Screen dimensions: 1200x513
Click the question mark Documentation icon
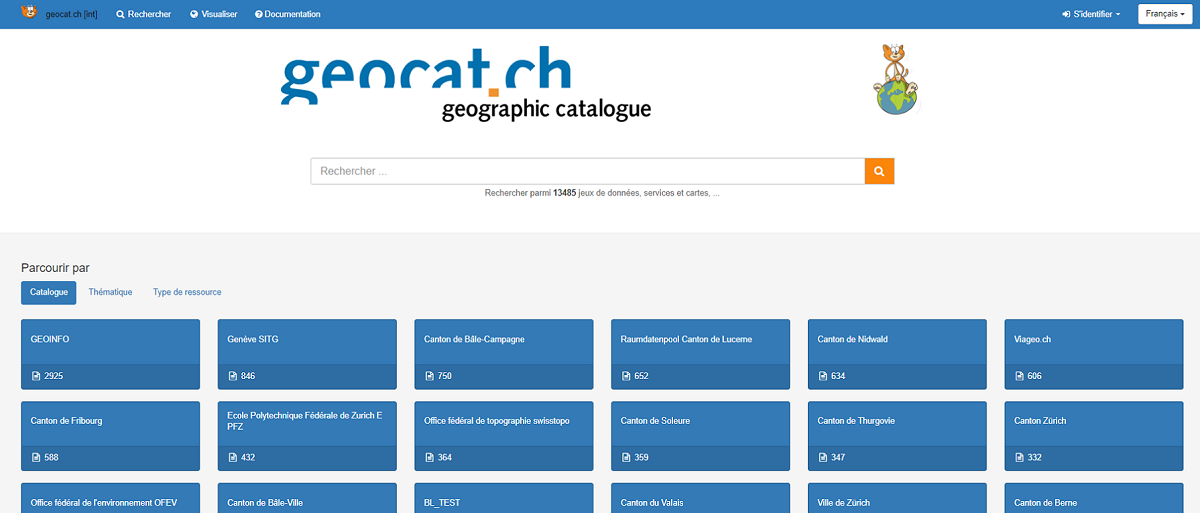click(258, 15)
